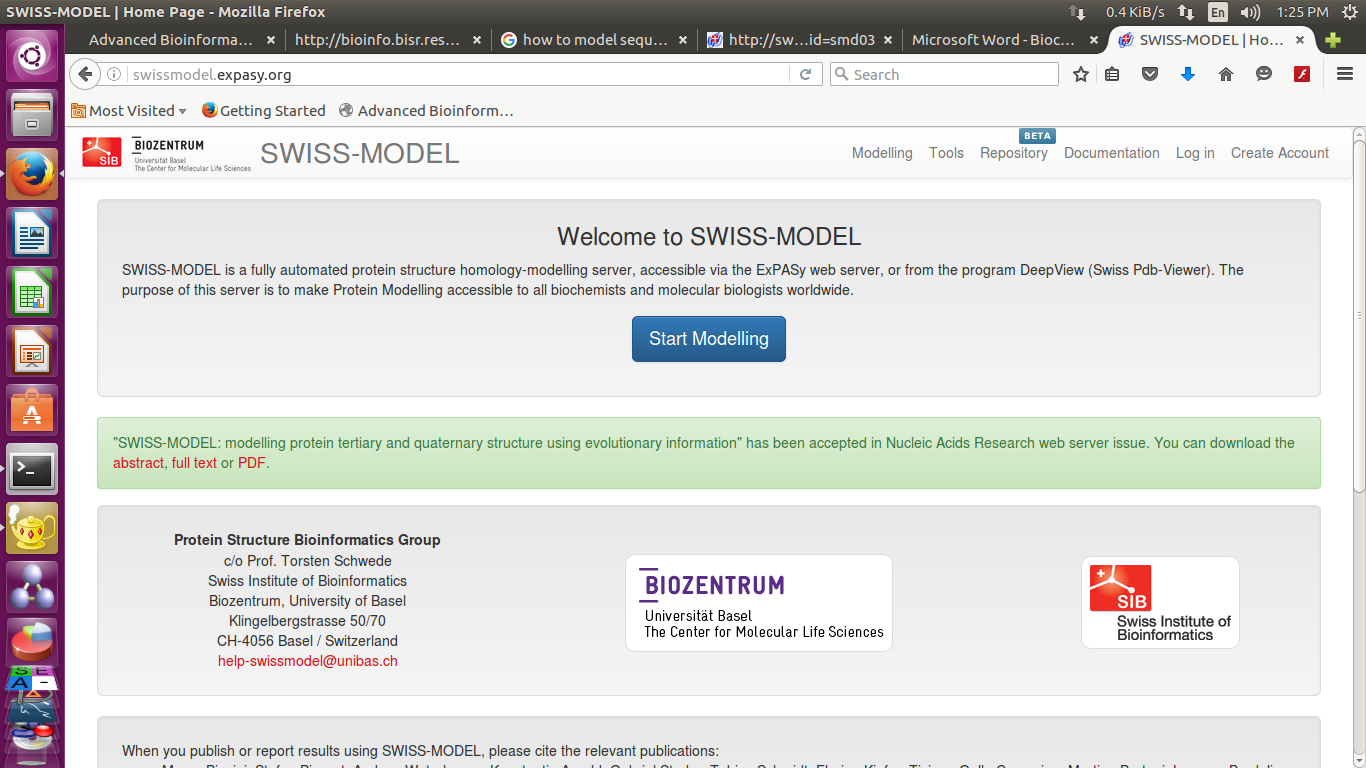
Task: Click inside the Search field in the toolbar
Action: [x=943, y=74]
